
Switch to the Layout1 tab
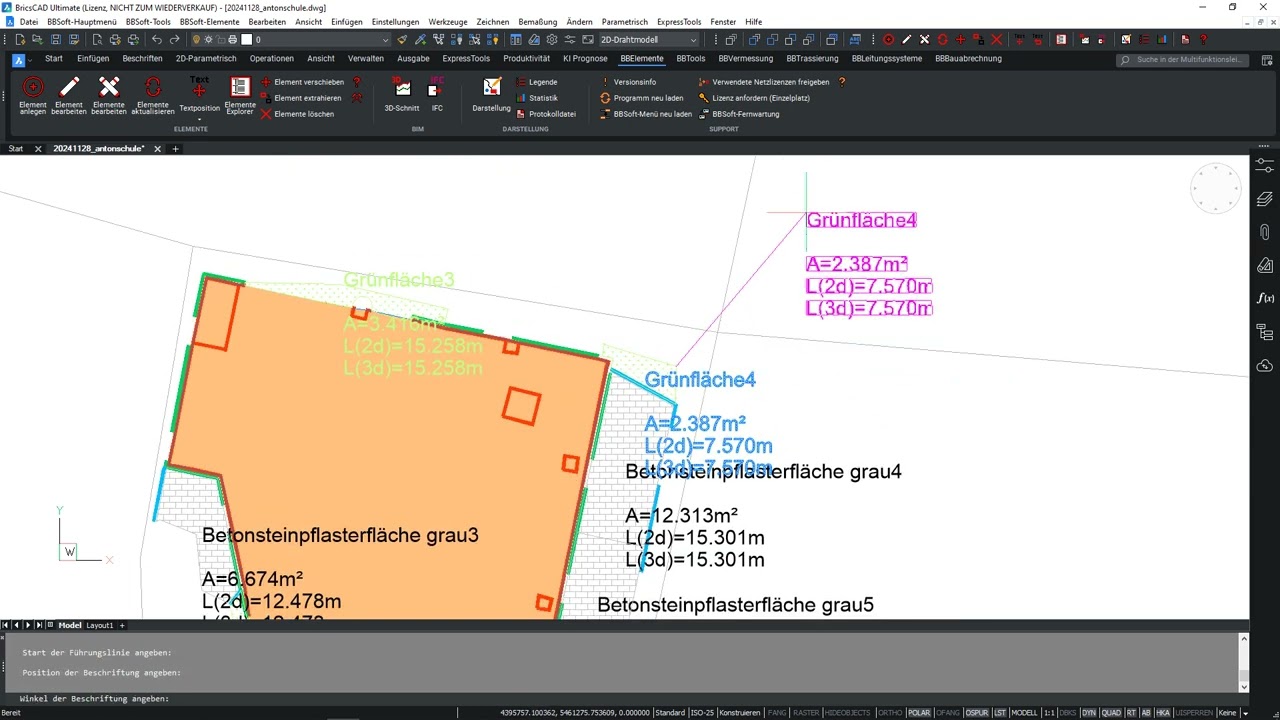100,625
